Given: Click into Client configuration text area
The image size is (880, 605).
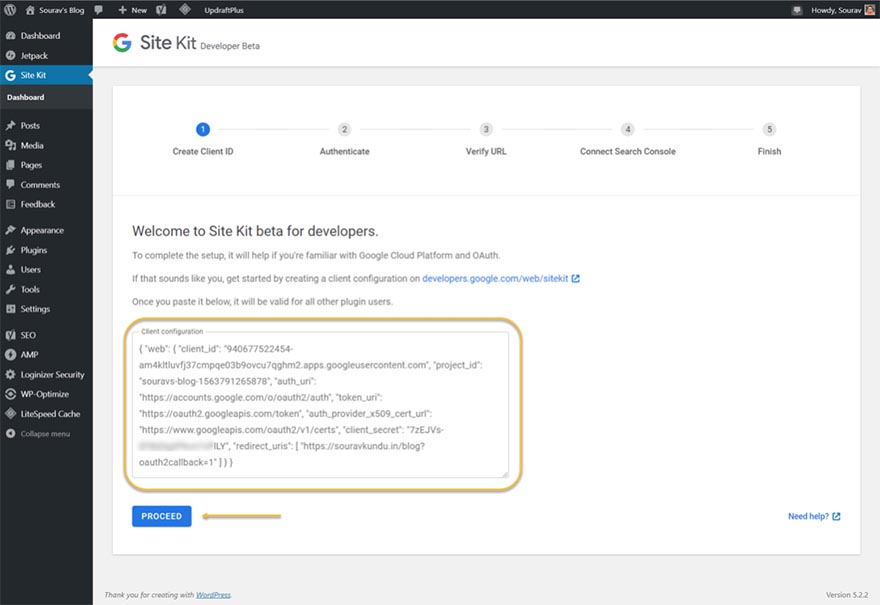Looking at the screenshot, I should [321, 405].
